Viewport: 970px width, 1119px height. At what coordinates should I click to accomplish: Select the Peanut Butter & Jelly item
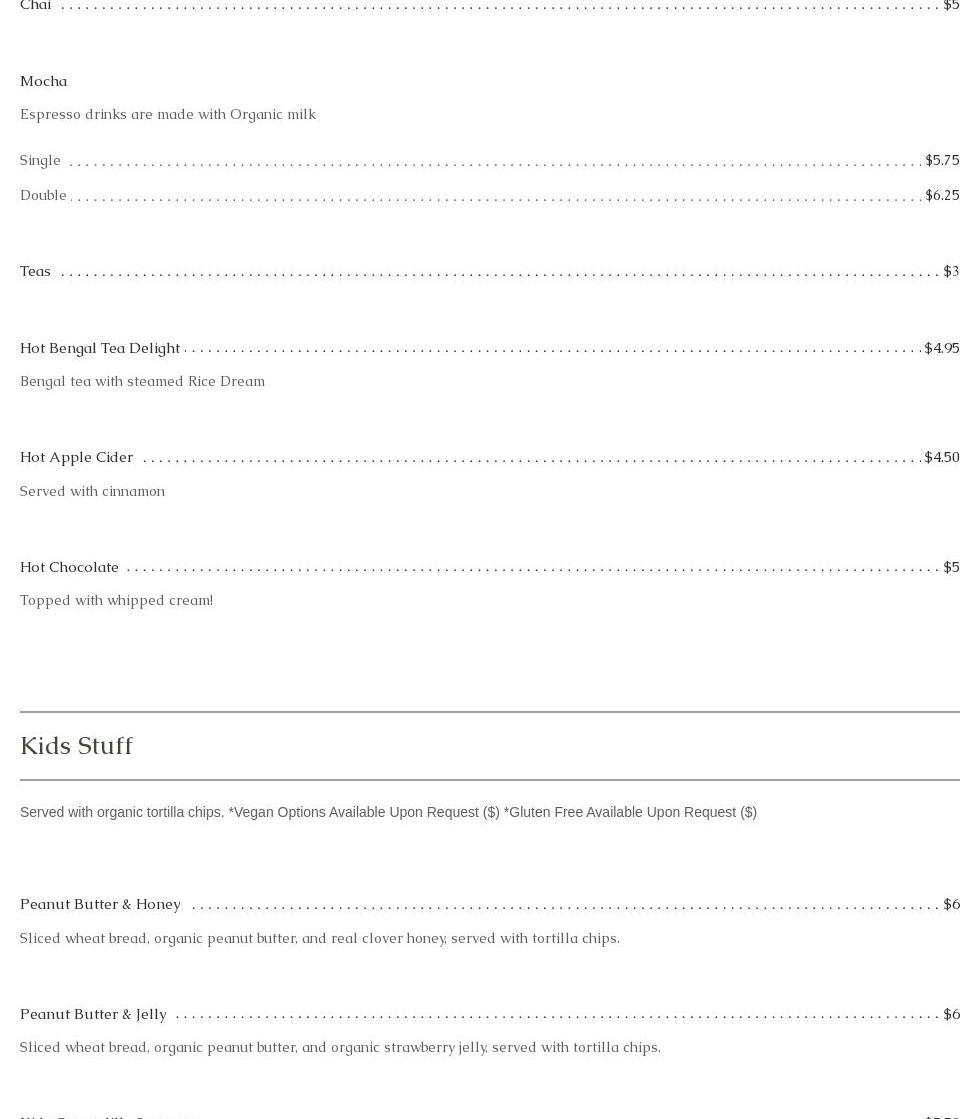(x=94, y=1014)
